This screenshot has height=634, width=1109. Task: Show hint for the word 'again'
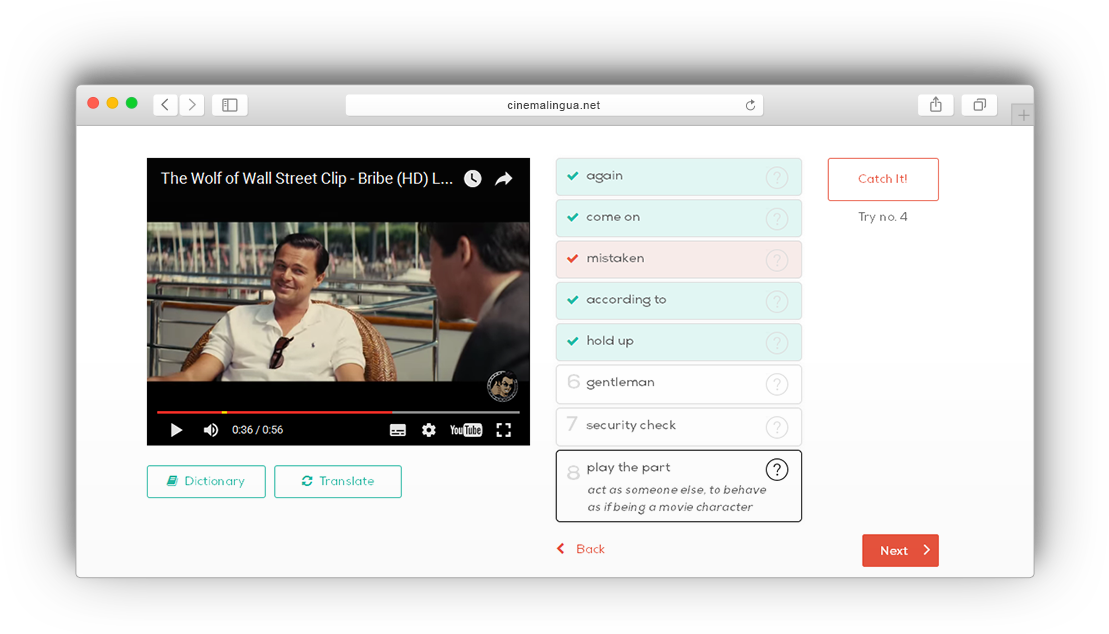pos(777,177)
